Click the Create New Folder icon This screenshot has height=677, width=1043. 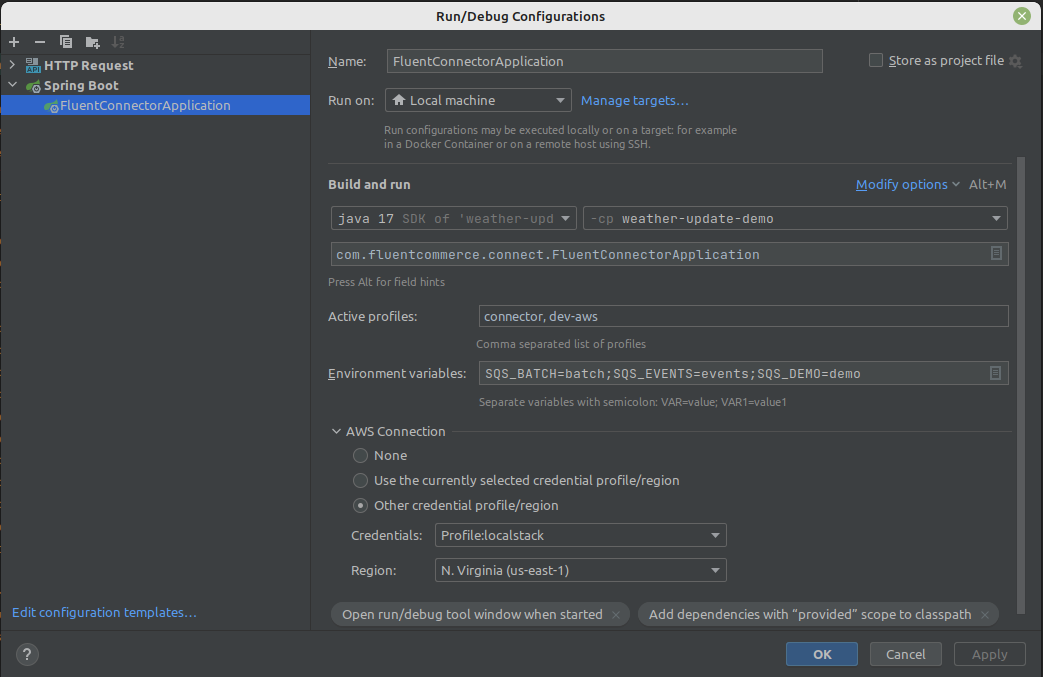pos(92,42)
